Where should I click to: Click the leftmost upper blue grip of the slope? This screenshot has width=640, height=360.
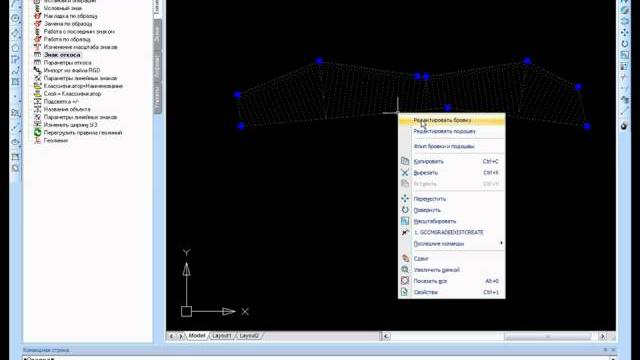[x=238, y=95]
